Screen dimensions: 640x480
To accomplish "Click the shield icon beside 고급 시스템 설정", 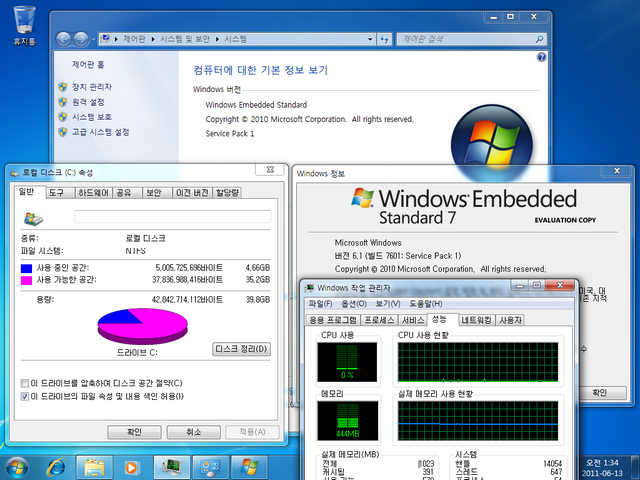I will (62, 132).
